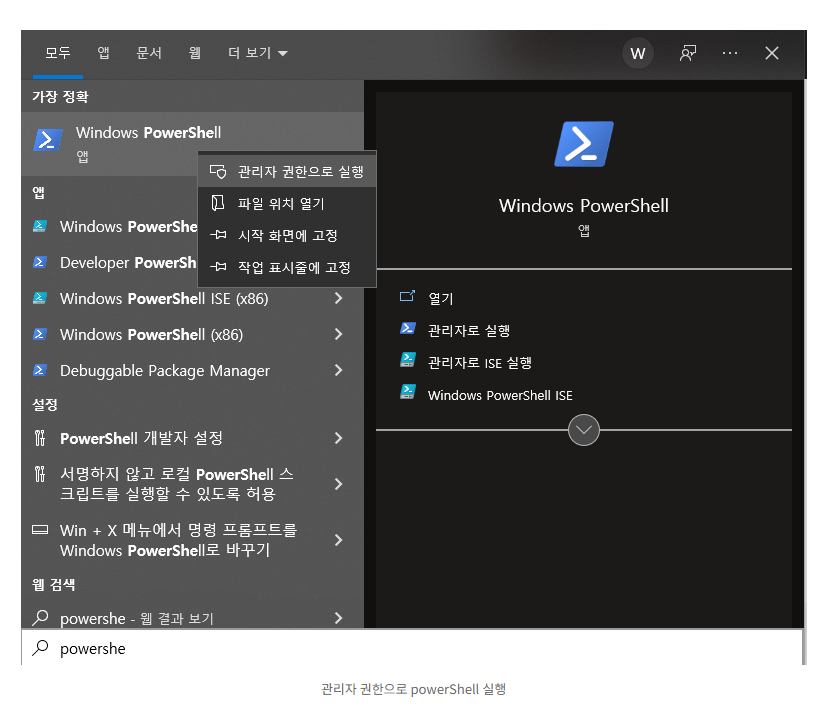This screenshot has height=707, width=826.
Task: Click the settings icon beside 서명하지 않고 로컬 PowerShell
Action: click(x=40, y=474)
